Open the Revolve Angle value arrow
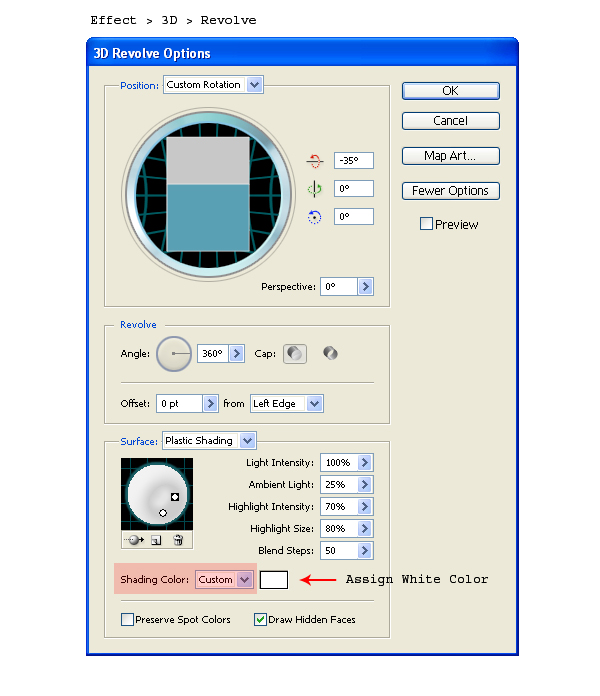 point(237,354)
